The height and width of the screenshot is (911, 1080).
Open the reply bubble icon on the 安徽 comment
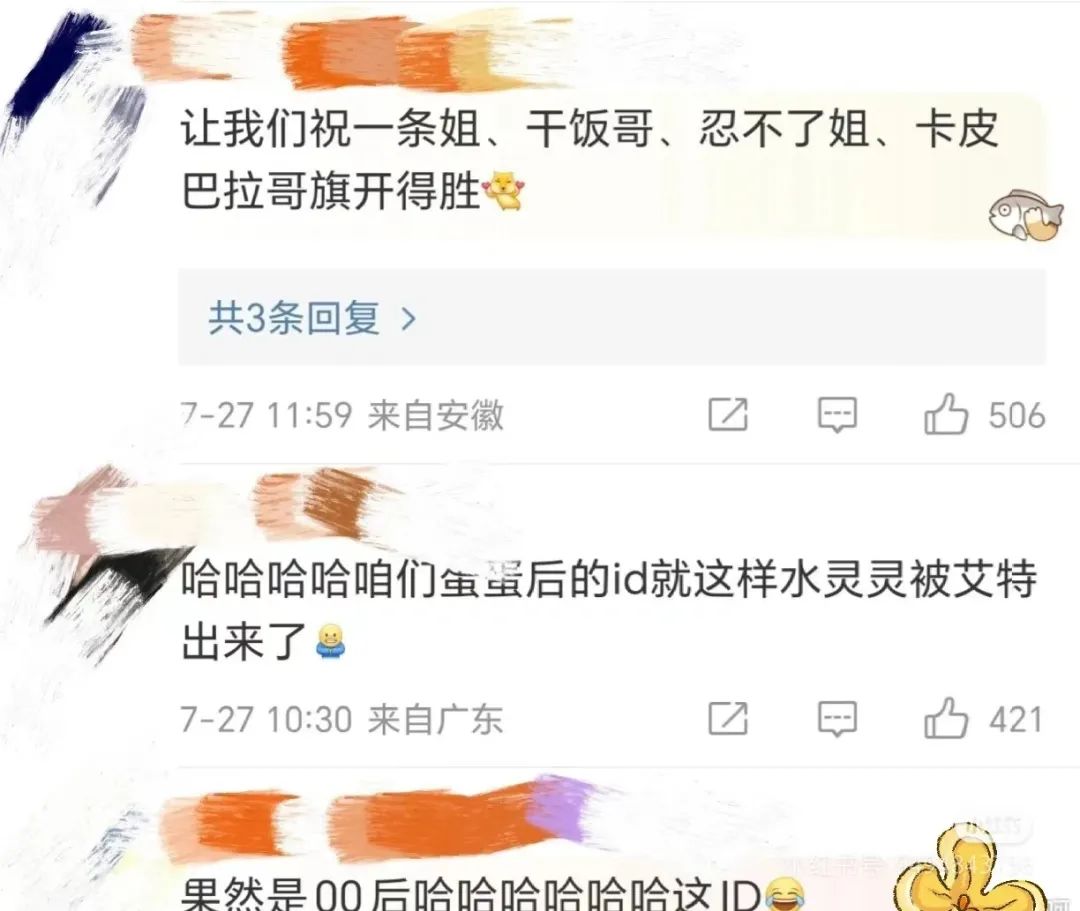pos(838,415)
